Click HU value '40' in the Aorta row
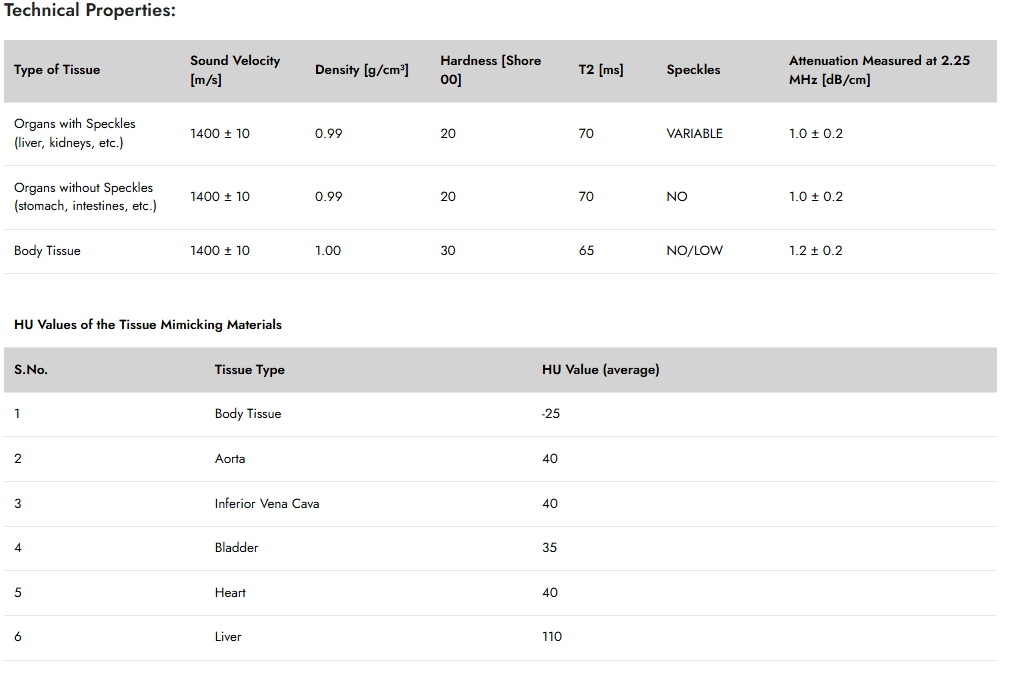 [x=549, y=458]
